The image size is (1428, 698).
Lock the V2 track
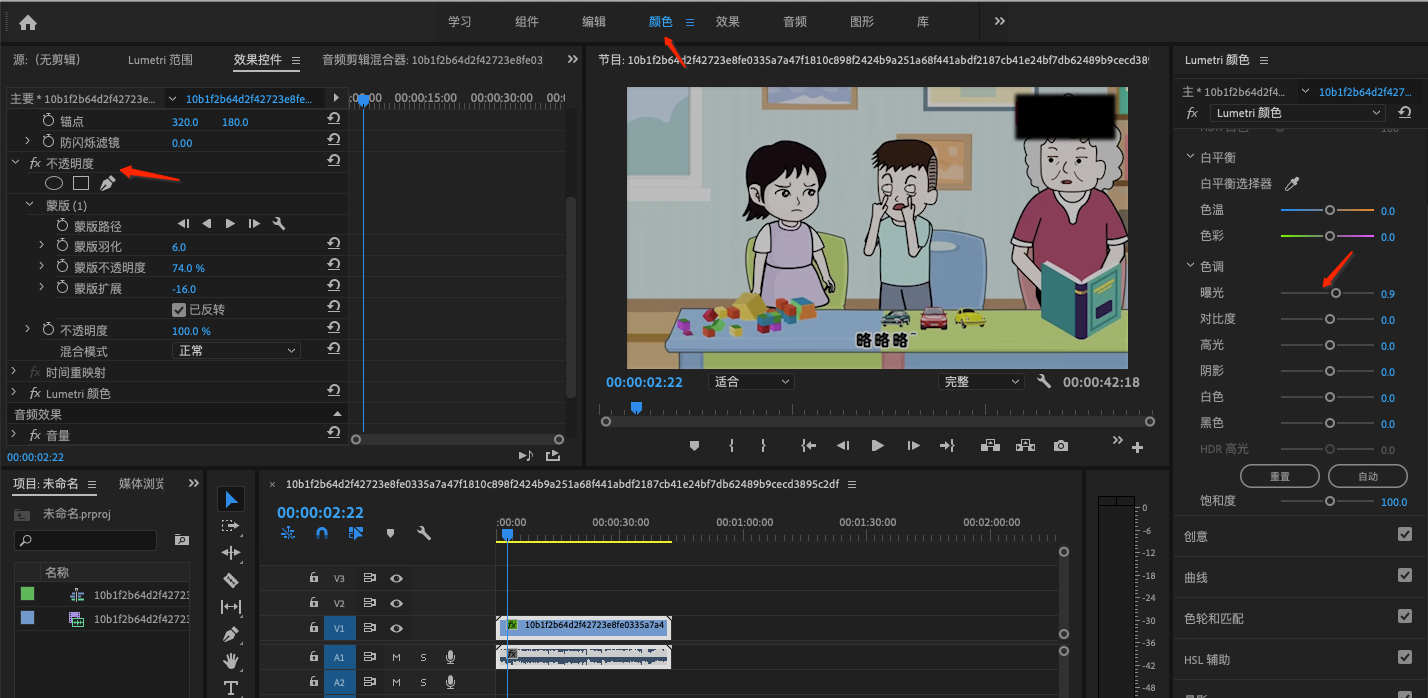pos(313,603)
